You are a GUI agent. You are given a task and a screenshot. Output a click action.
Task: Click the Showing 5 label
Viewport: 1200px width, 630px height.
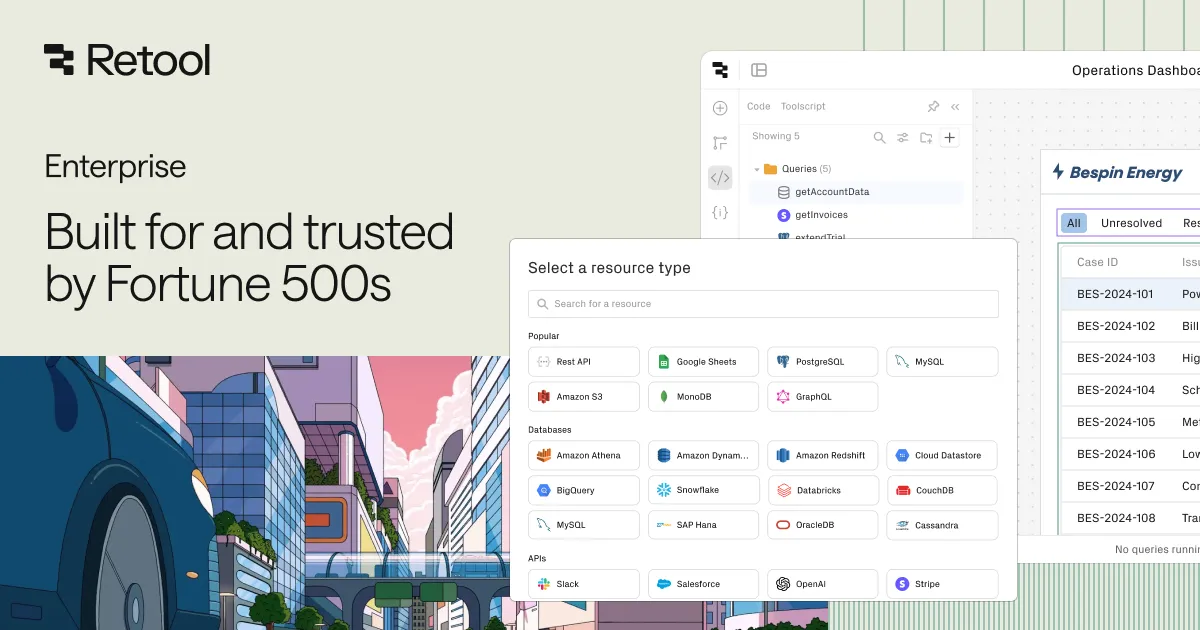pyautogui.click(x=776, y=136)
